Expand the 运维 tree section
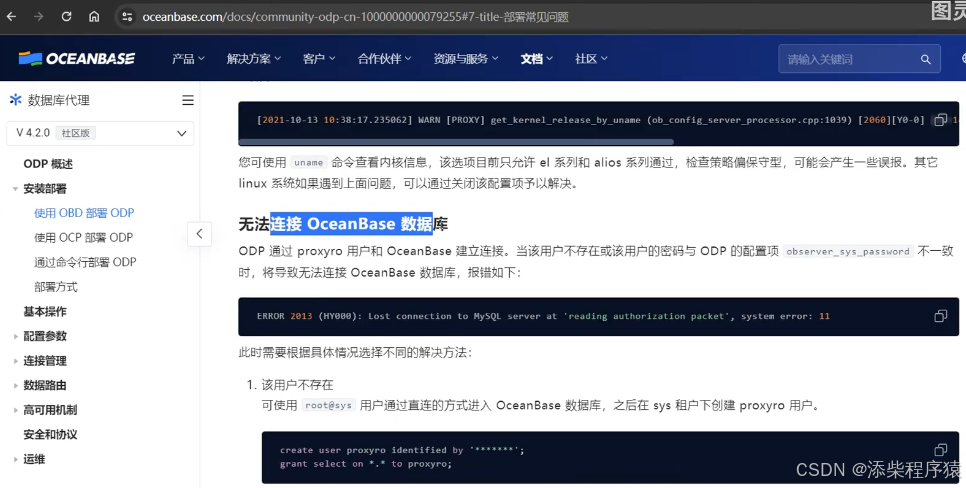This screenshot has width=966, height=488. tap(15, 460)
